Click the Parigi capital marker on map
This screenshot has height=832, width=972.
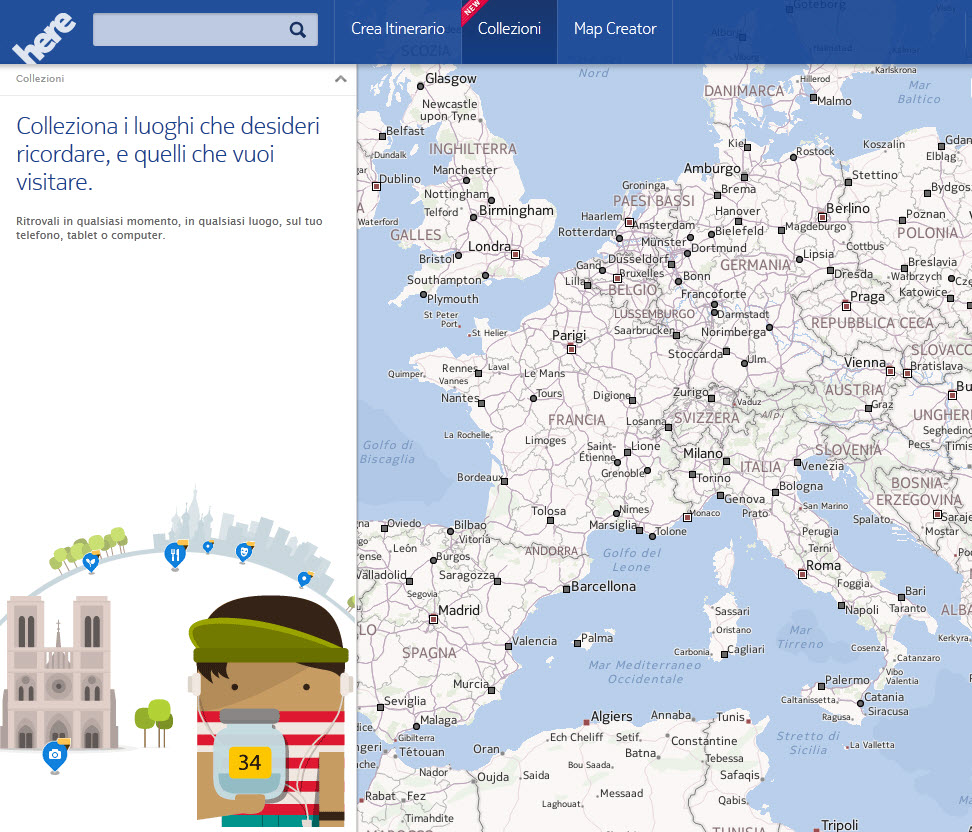(571, 350)
